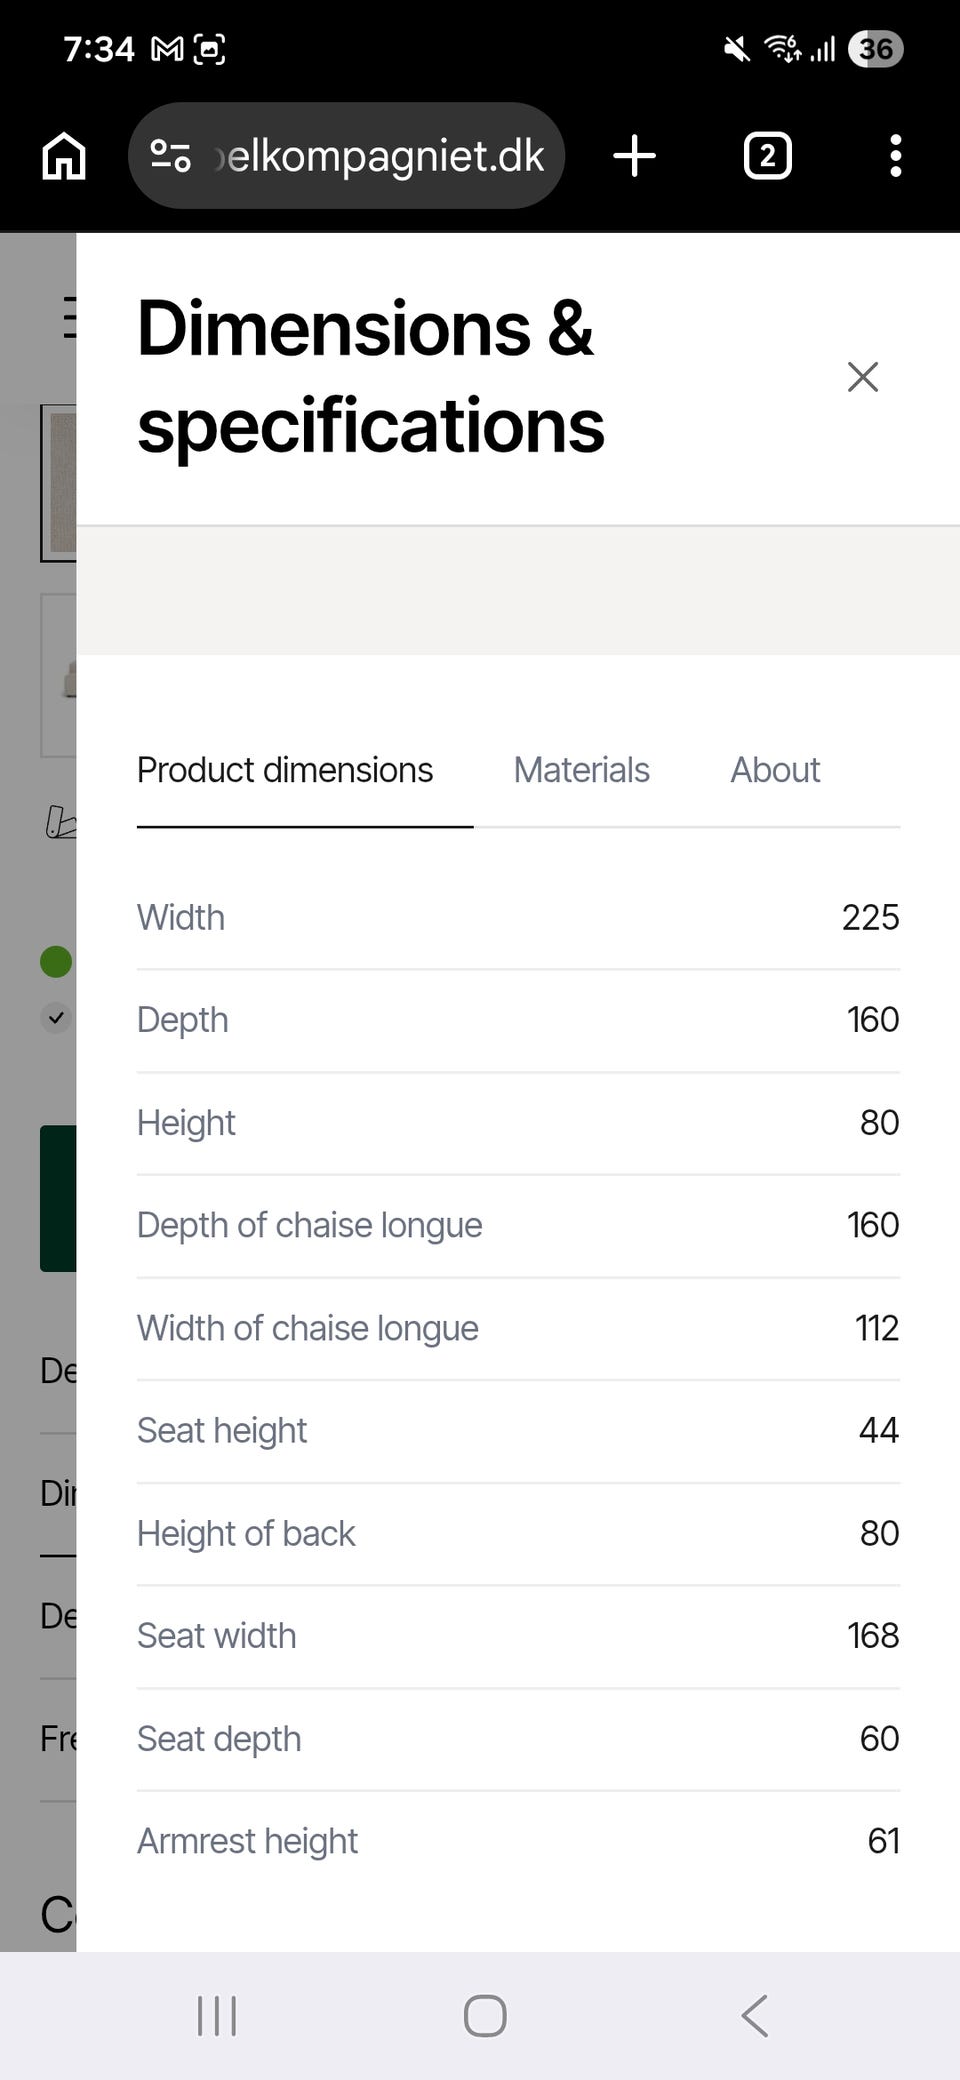Tap the Android back button
960x2080 pixels.
pyautogui.click(x=755, y=2016)
